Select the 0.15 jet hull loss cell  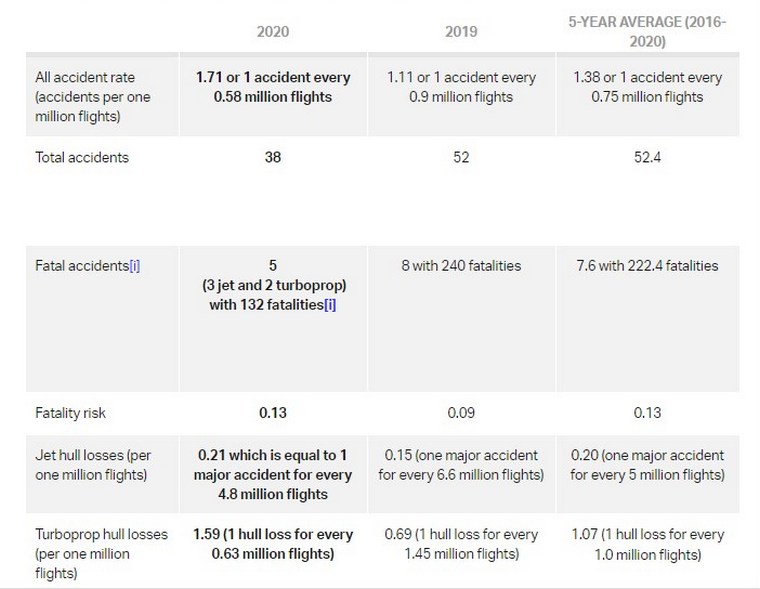[461, 464]
